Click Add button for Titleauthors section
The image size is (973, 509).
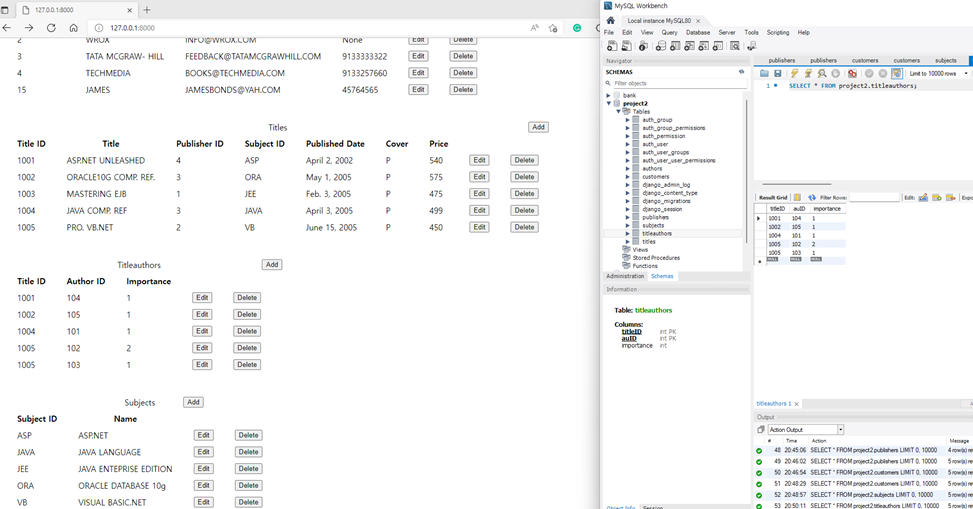[272, 264]
